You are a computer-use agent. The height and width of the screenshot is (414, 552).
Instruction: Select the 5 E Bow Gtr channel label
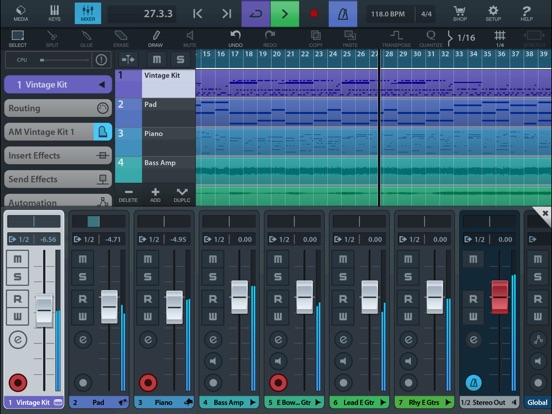click(294, 402)
